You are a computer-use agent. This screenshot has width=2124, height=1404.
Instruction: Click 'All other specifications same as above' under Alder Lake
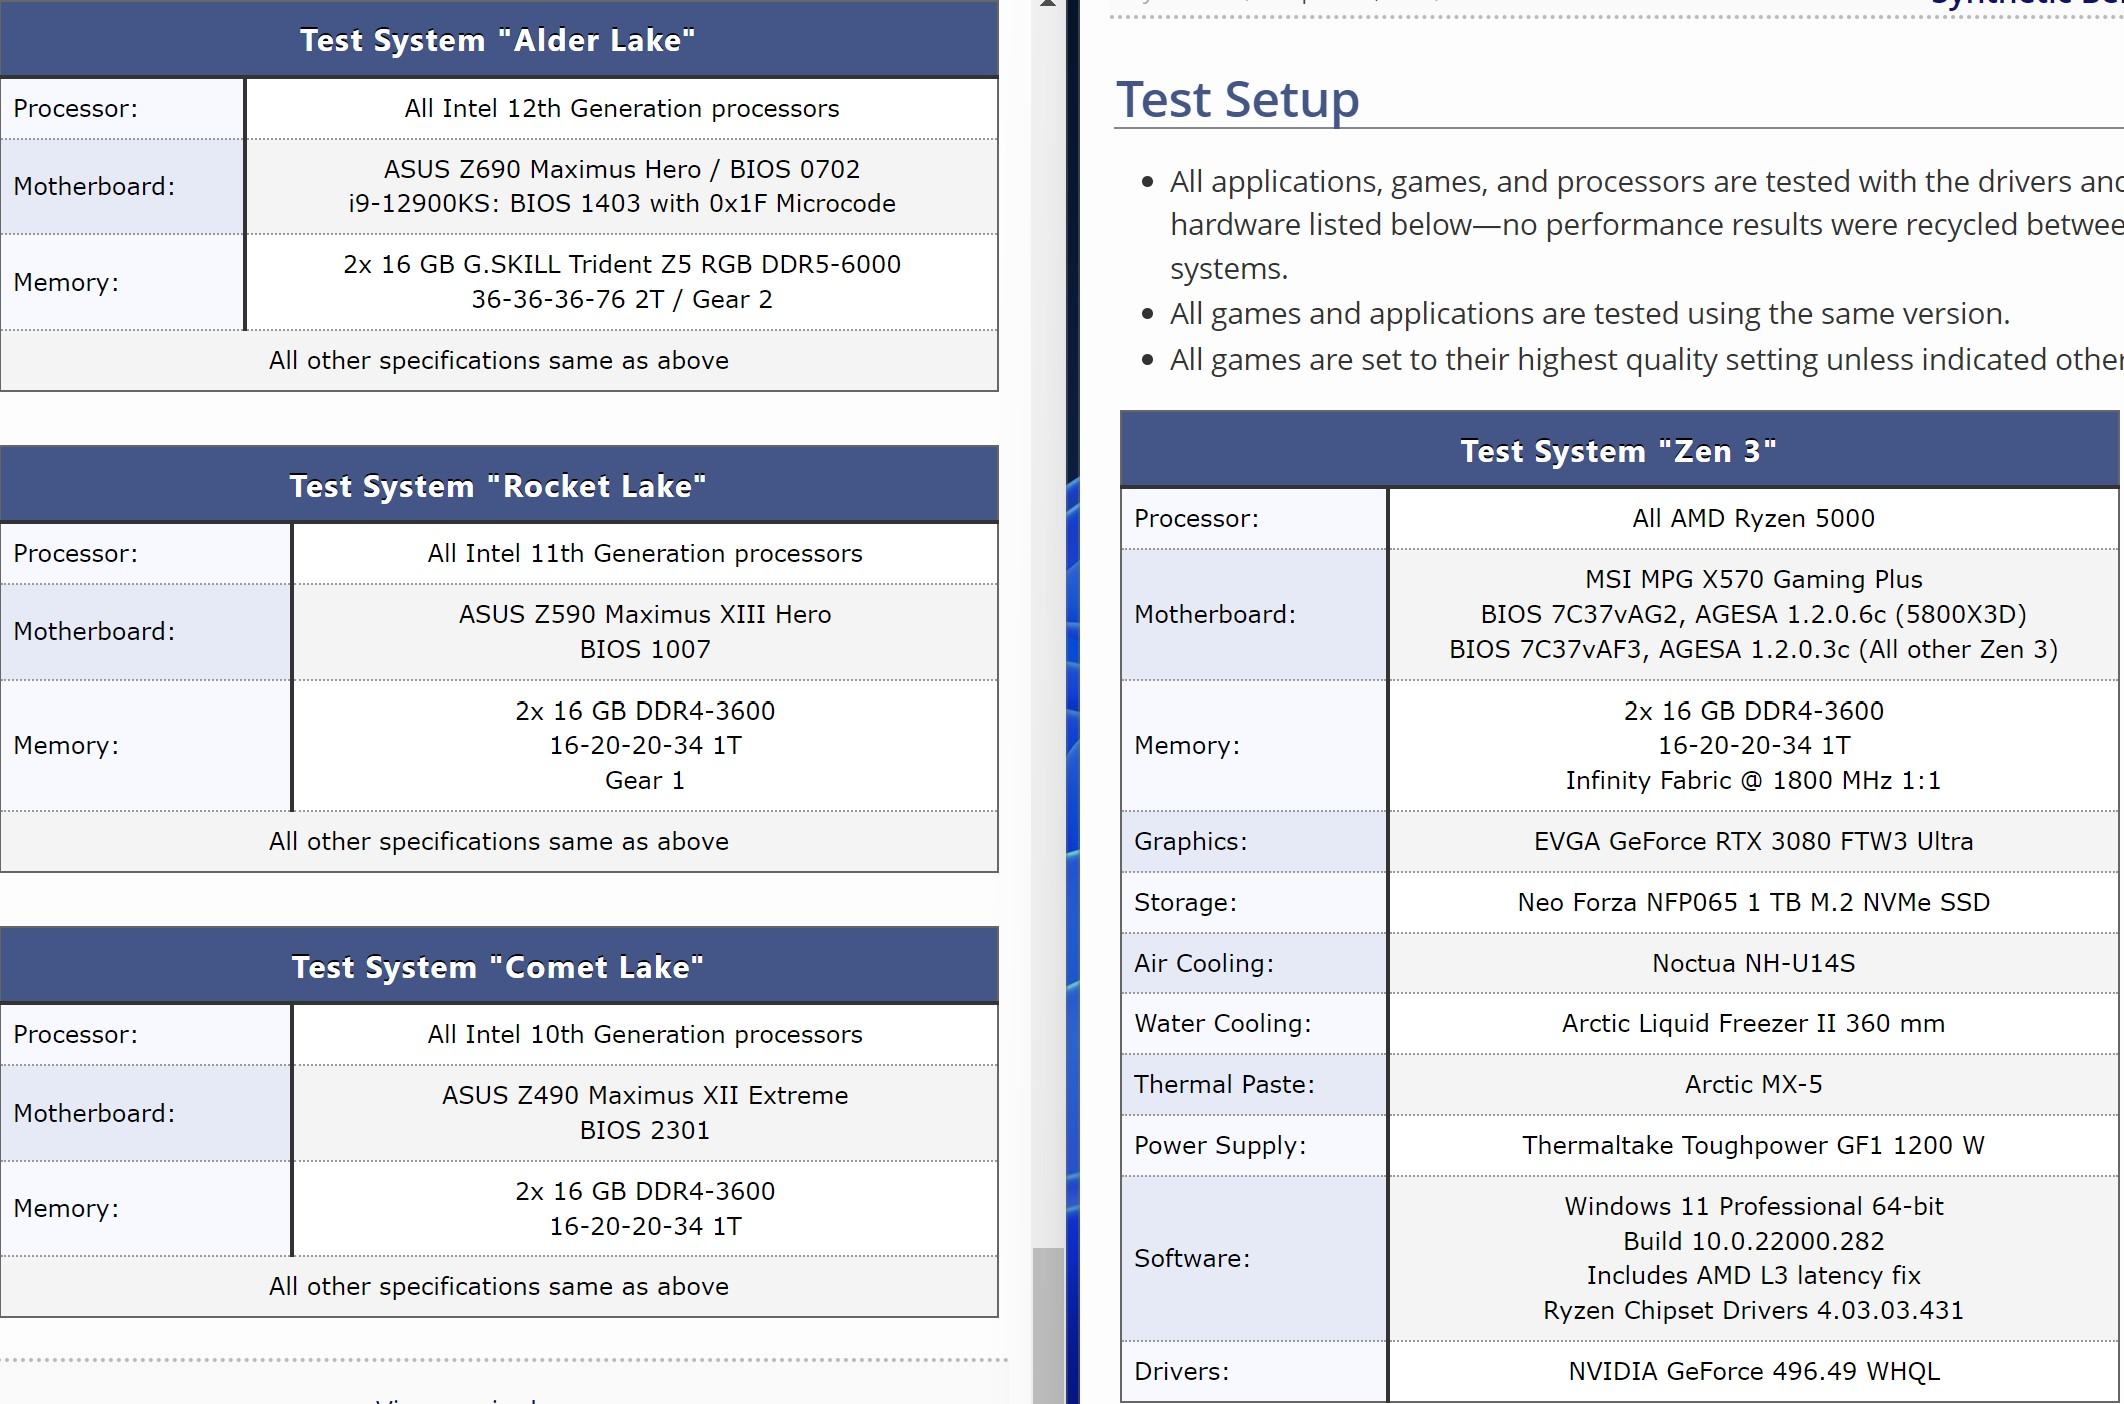point(499,360)
